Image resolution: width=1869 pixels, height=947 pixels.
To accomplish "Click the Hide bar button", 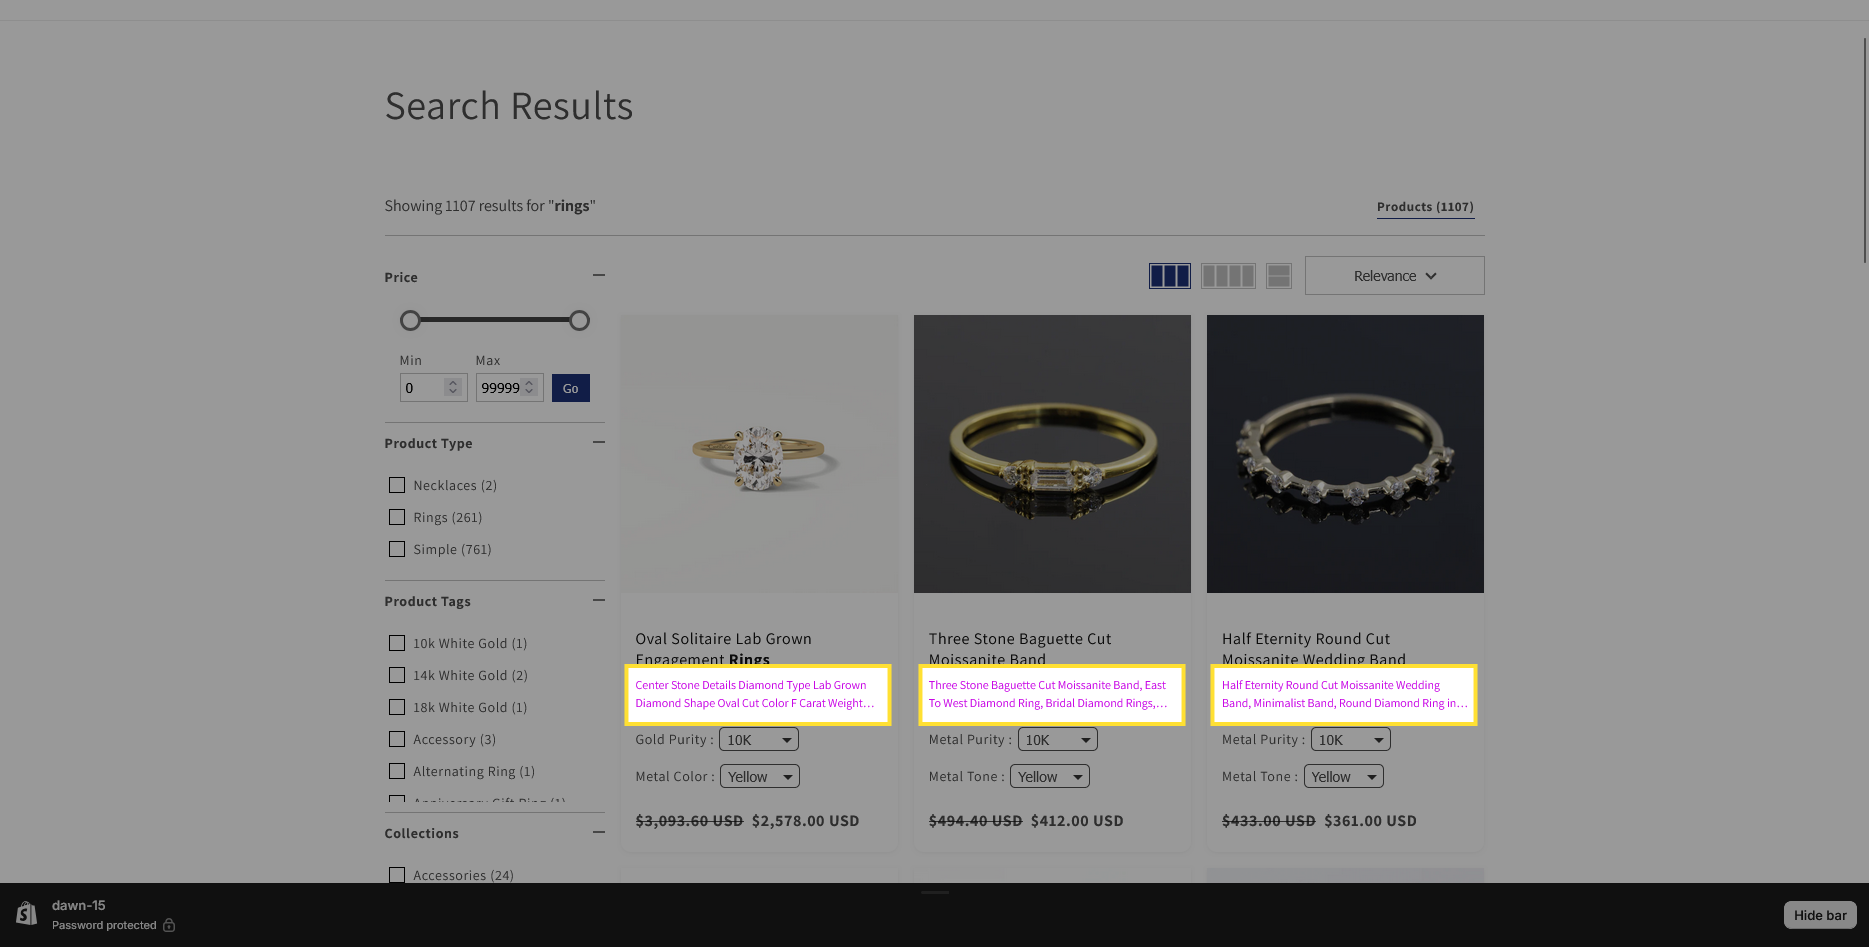I will click(x=1819, y=915).
